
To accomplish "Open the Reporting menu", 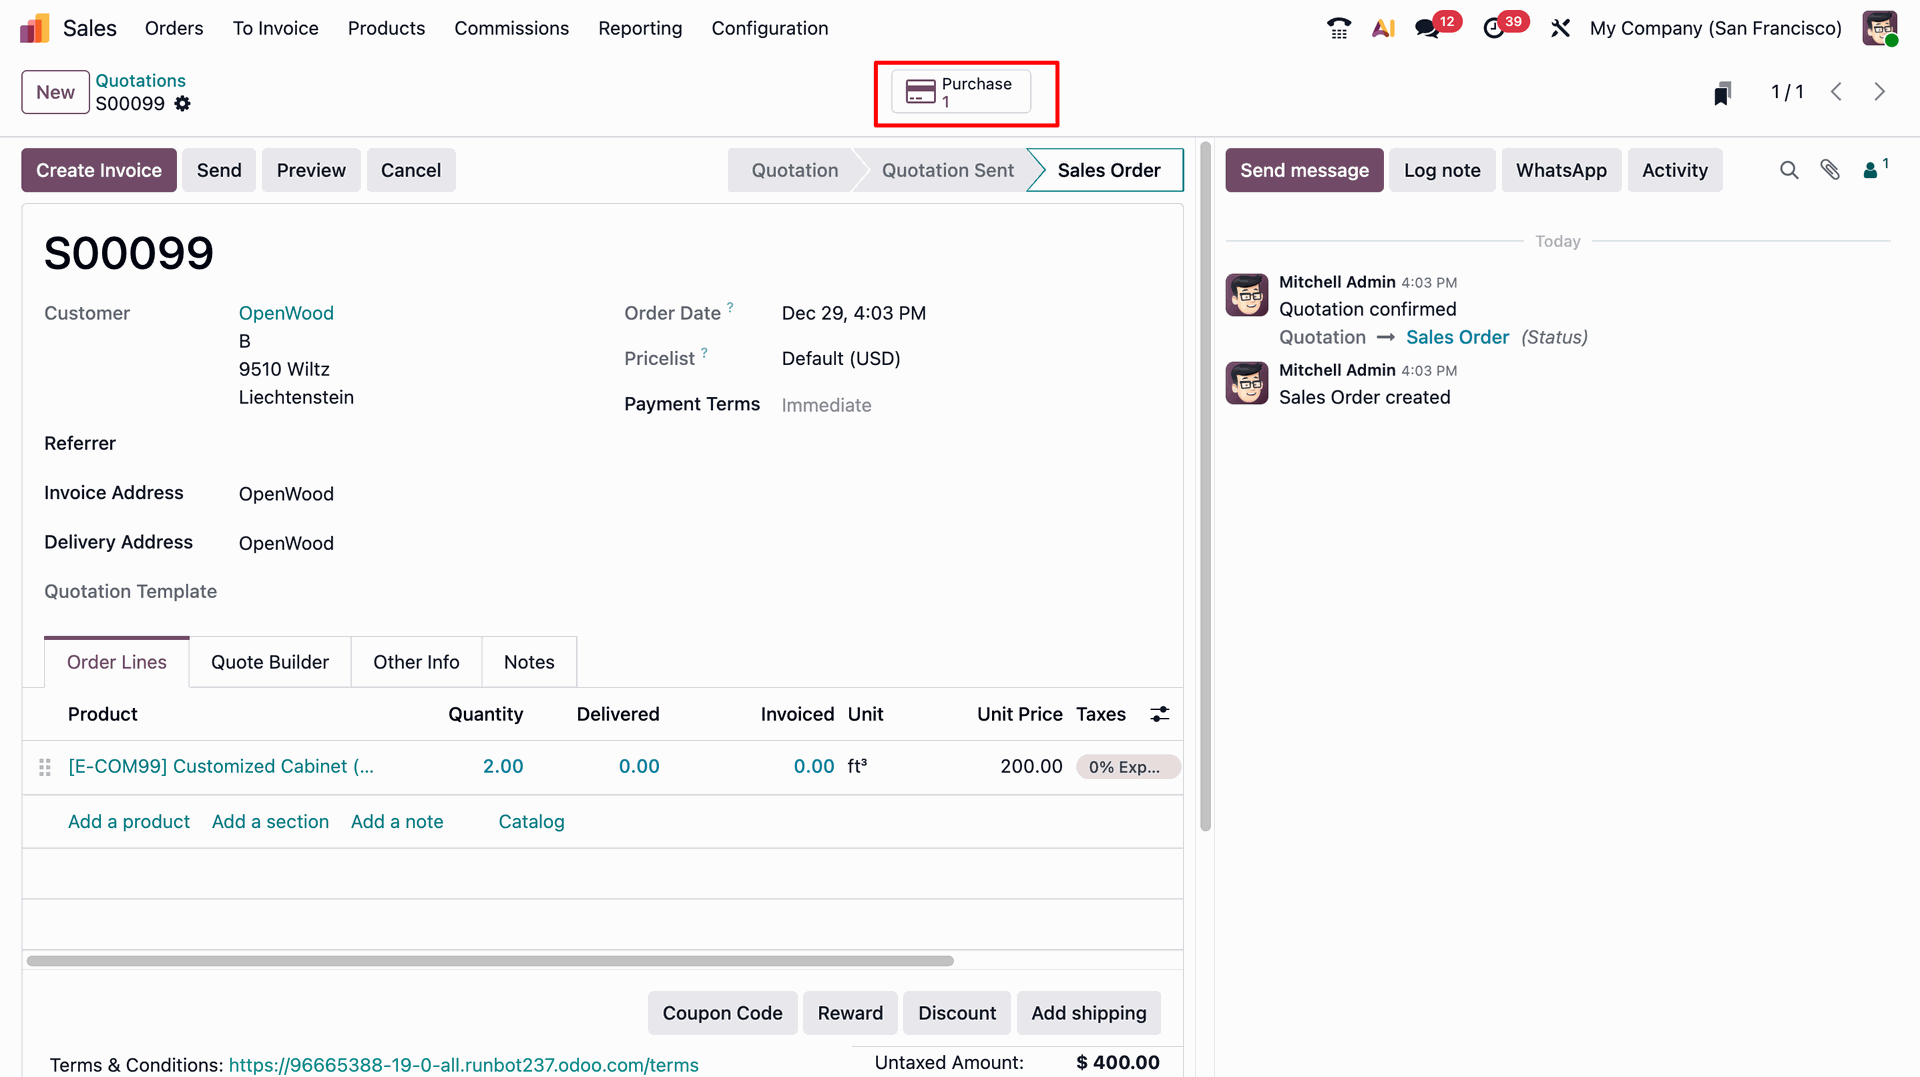I will coord(640,28).
